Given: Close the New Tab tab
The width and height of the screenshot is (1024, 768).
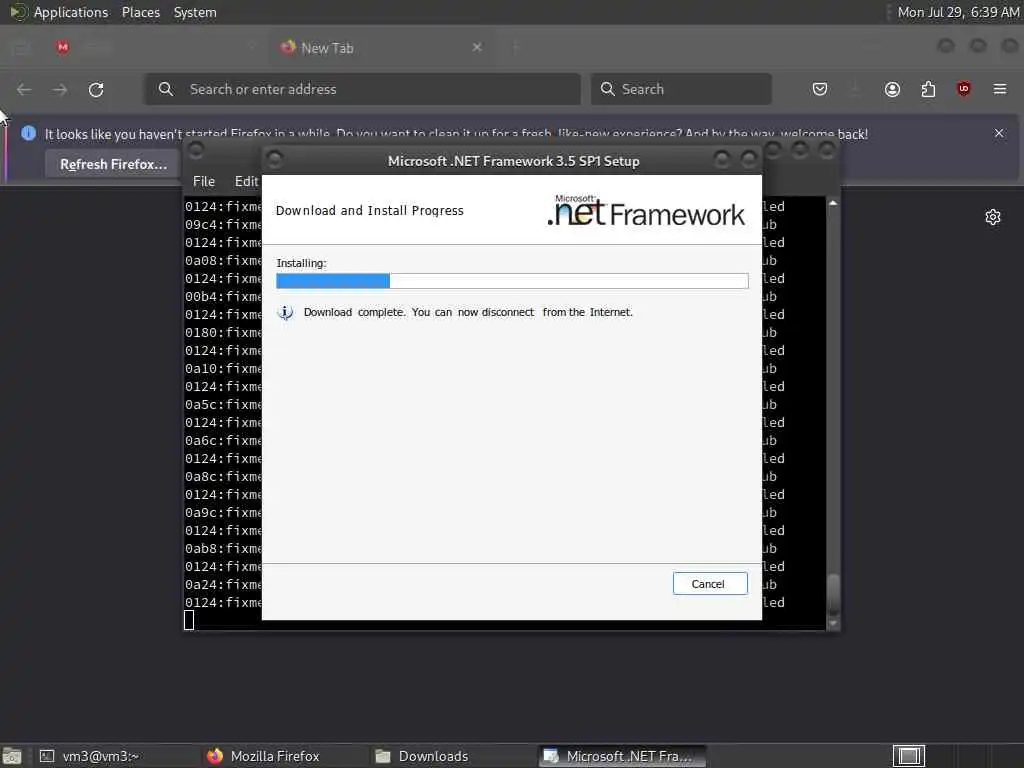Looking at the screenshot, I should [477, 47].
